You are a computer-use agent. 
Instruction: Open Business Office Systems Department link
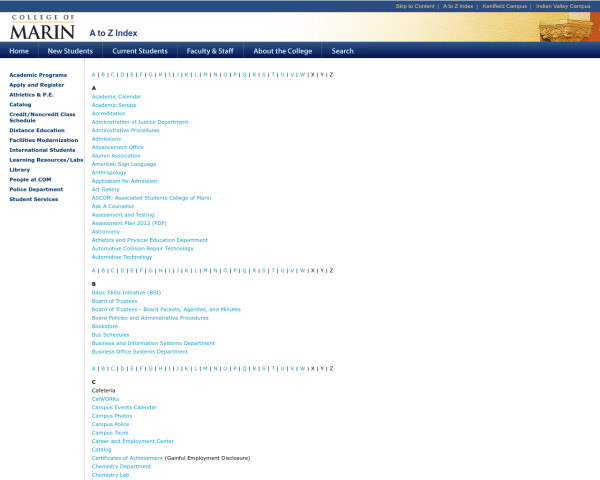point(140,351)
